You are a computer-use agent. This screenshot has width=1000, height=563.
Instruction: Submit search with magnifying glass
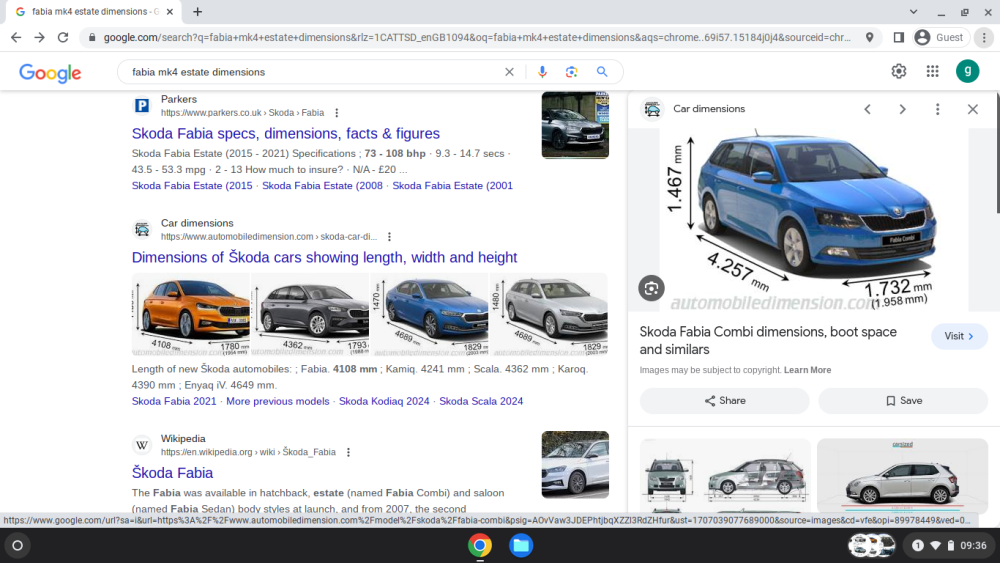pos(602,72)
